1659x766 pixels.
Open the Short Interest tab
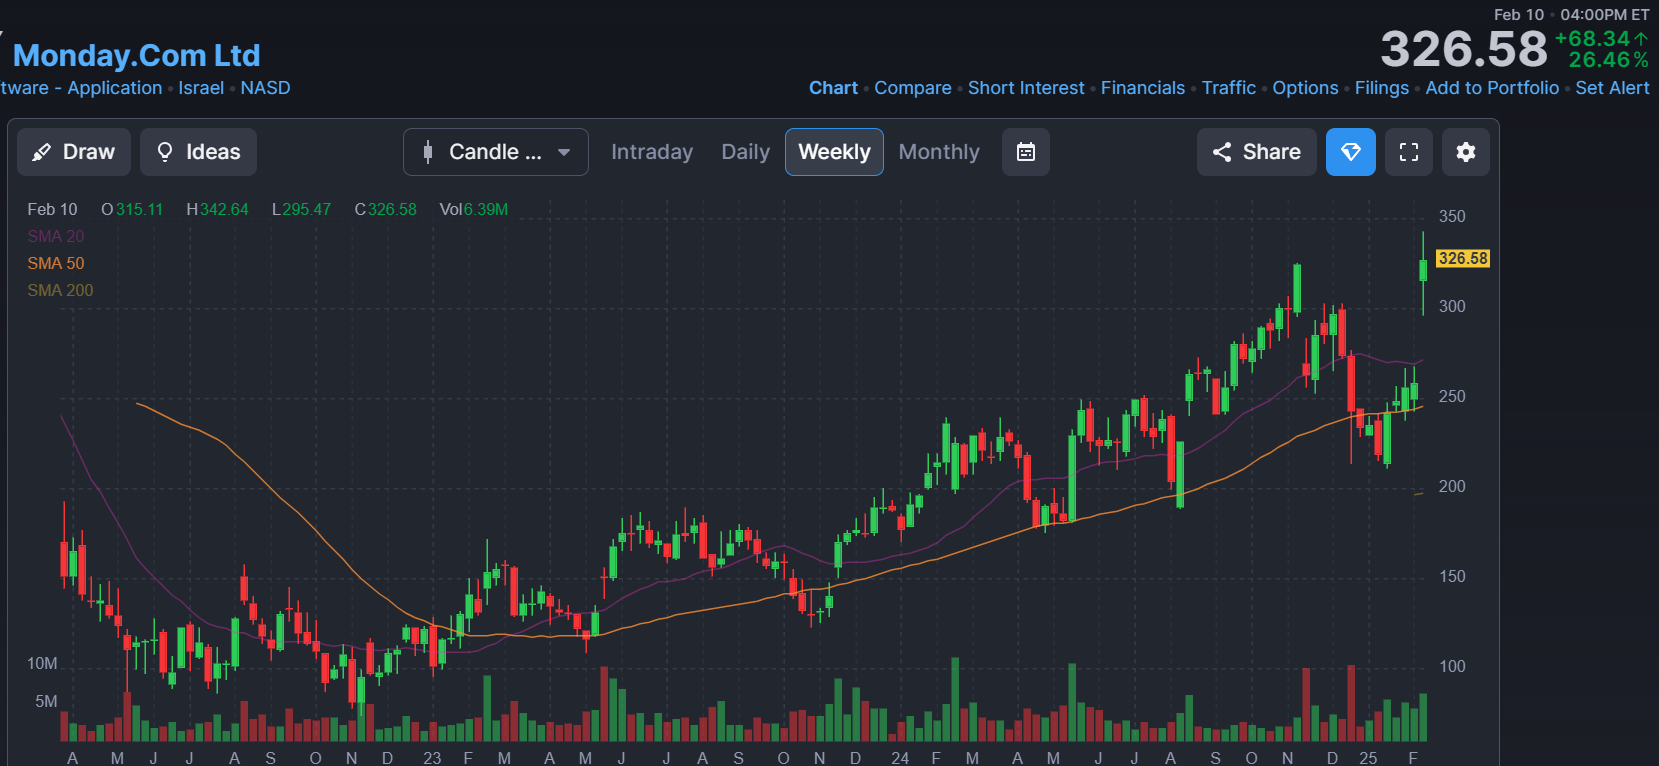[x=1025, y=88]
